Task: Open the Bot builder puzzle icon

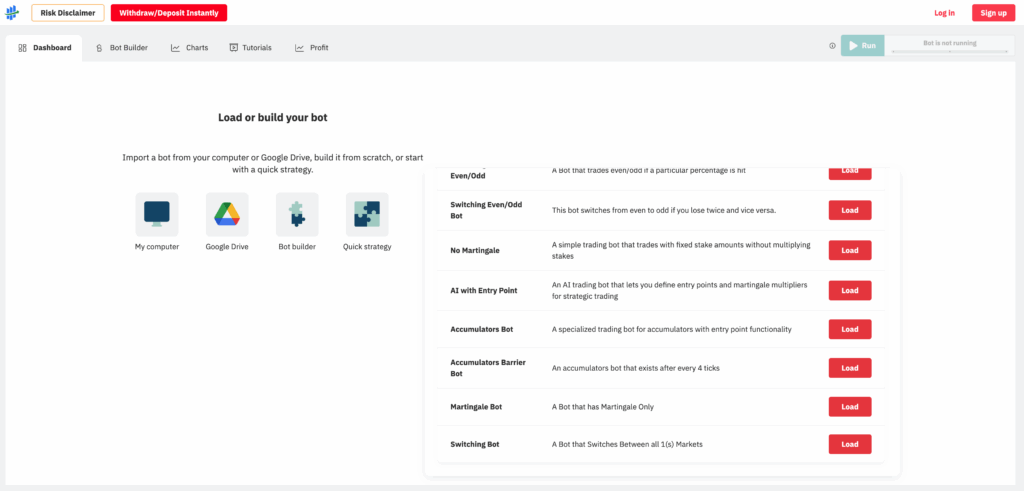Action: point(297,214)
